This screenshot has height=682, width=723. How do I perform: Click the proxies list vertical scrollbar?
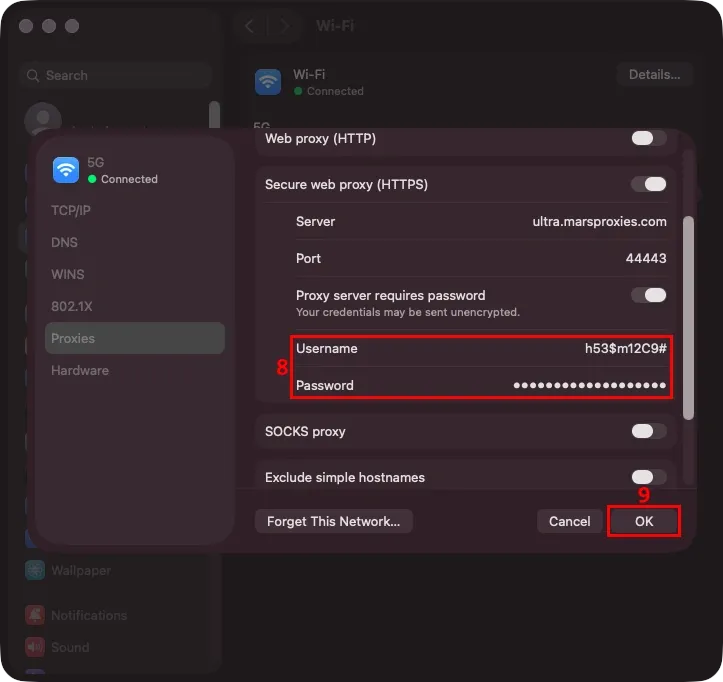[688, 318]
